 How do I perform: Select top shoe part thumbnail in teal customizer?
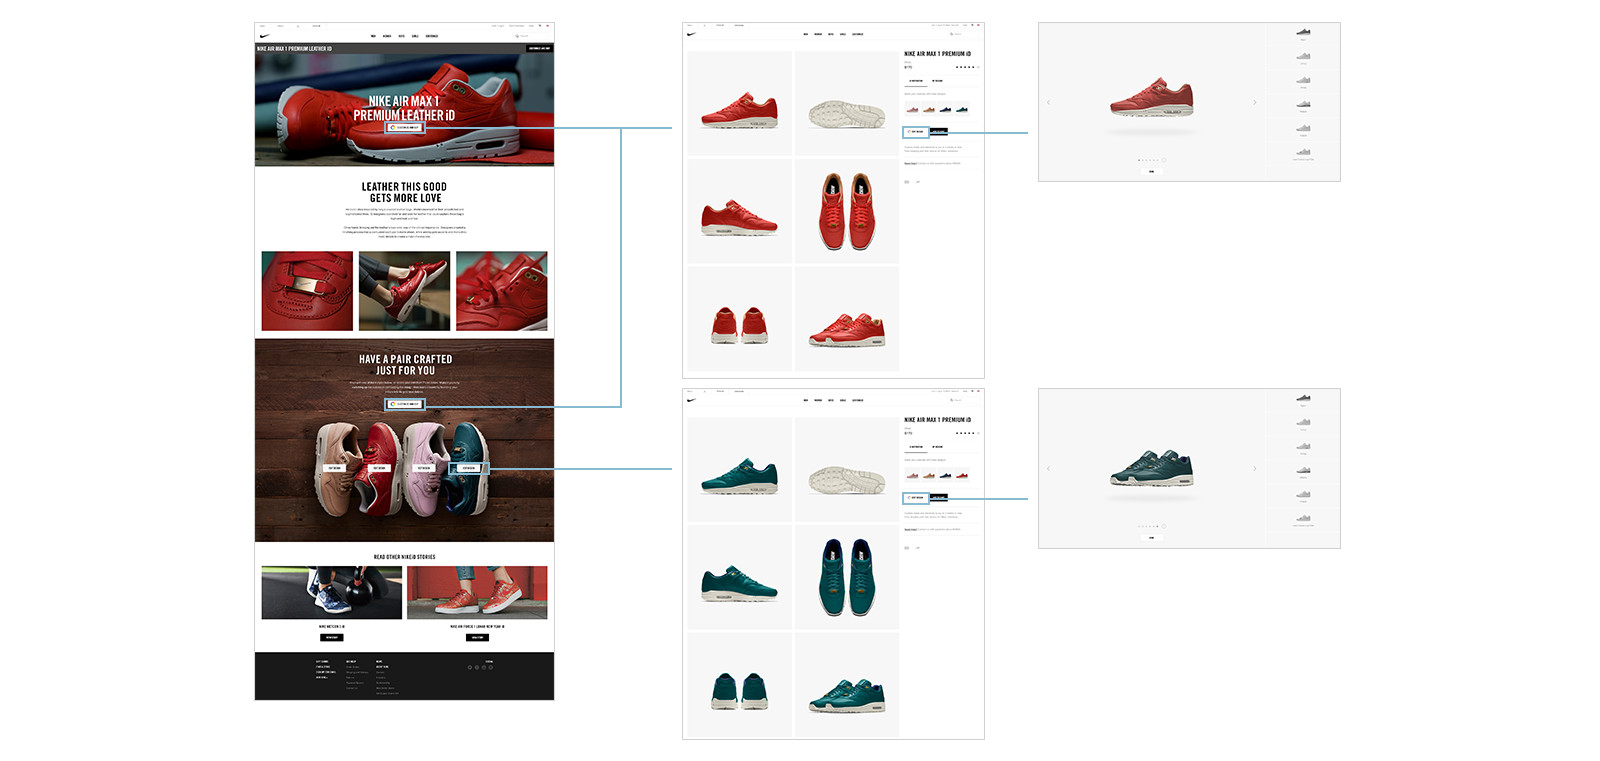click(1303, 399)
